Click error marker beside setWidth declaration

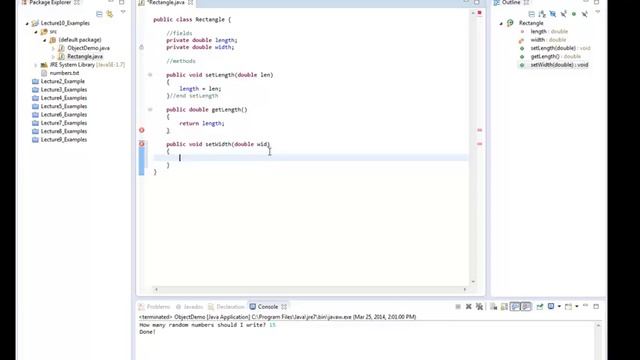point(142,144)
